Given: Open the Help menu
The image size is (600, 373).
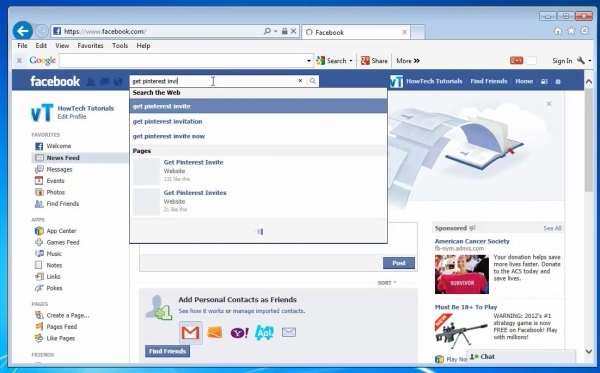Looking at the screenshot, I should pos(143,46).
